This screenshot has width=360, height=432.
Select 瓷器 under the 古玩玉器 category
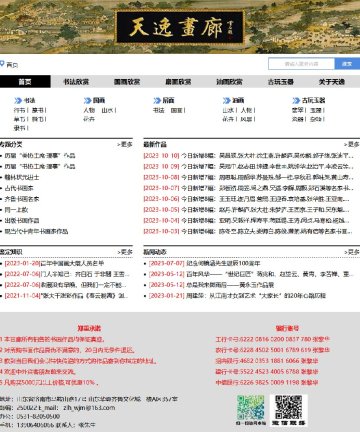[x=298, y=119]
